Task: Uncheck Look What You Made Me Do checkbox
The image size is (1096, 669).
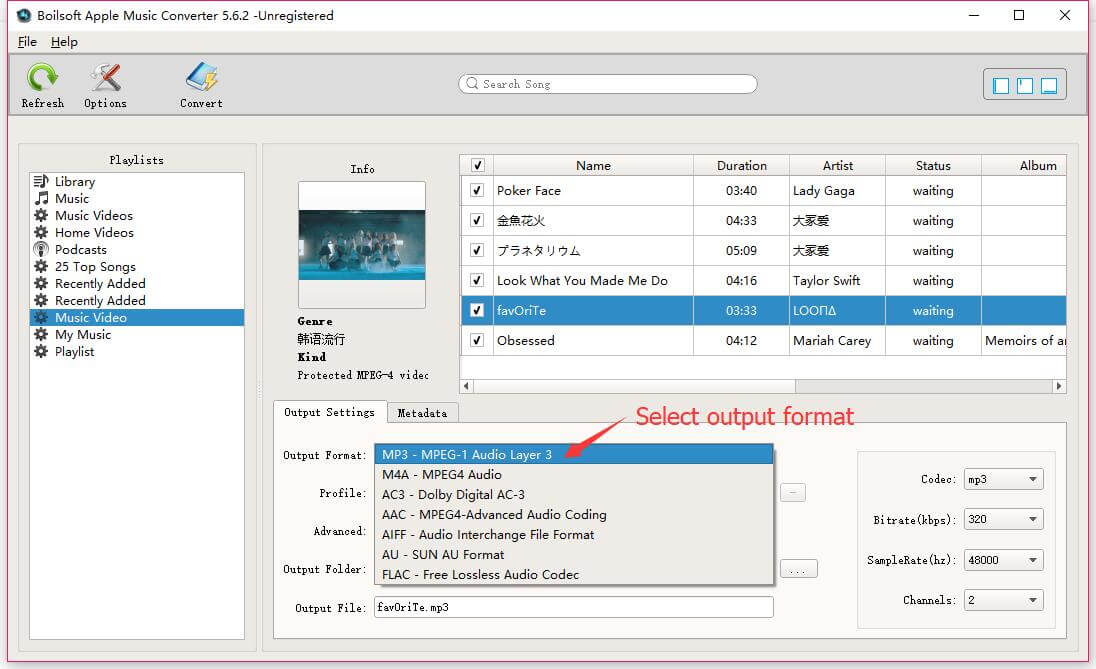Action: [477, 280]
